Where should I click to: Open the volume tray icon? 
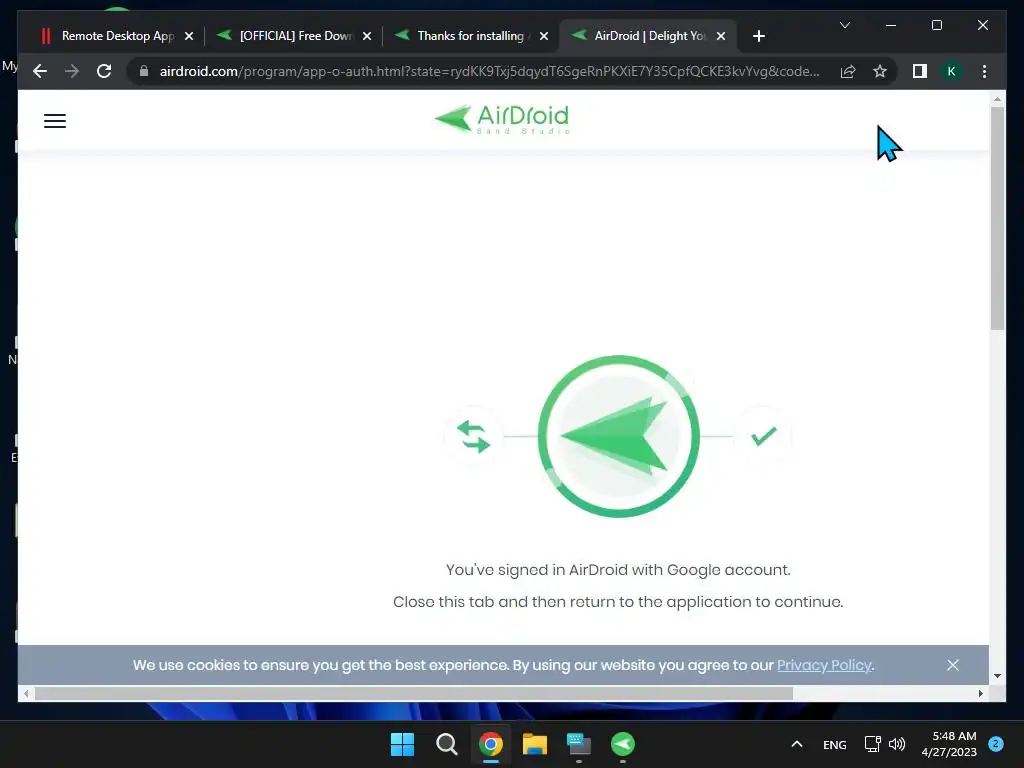[x=897, y=744]
